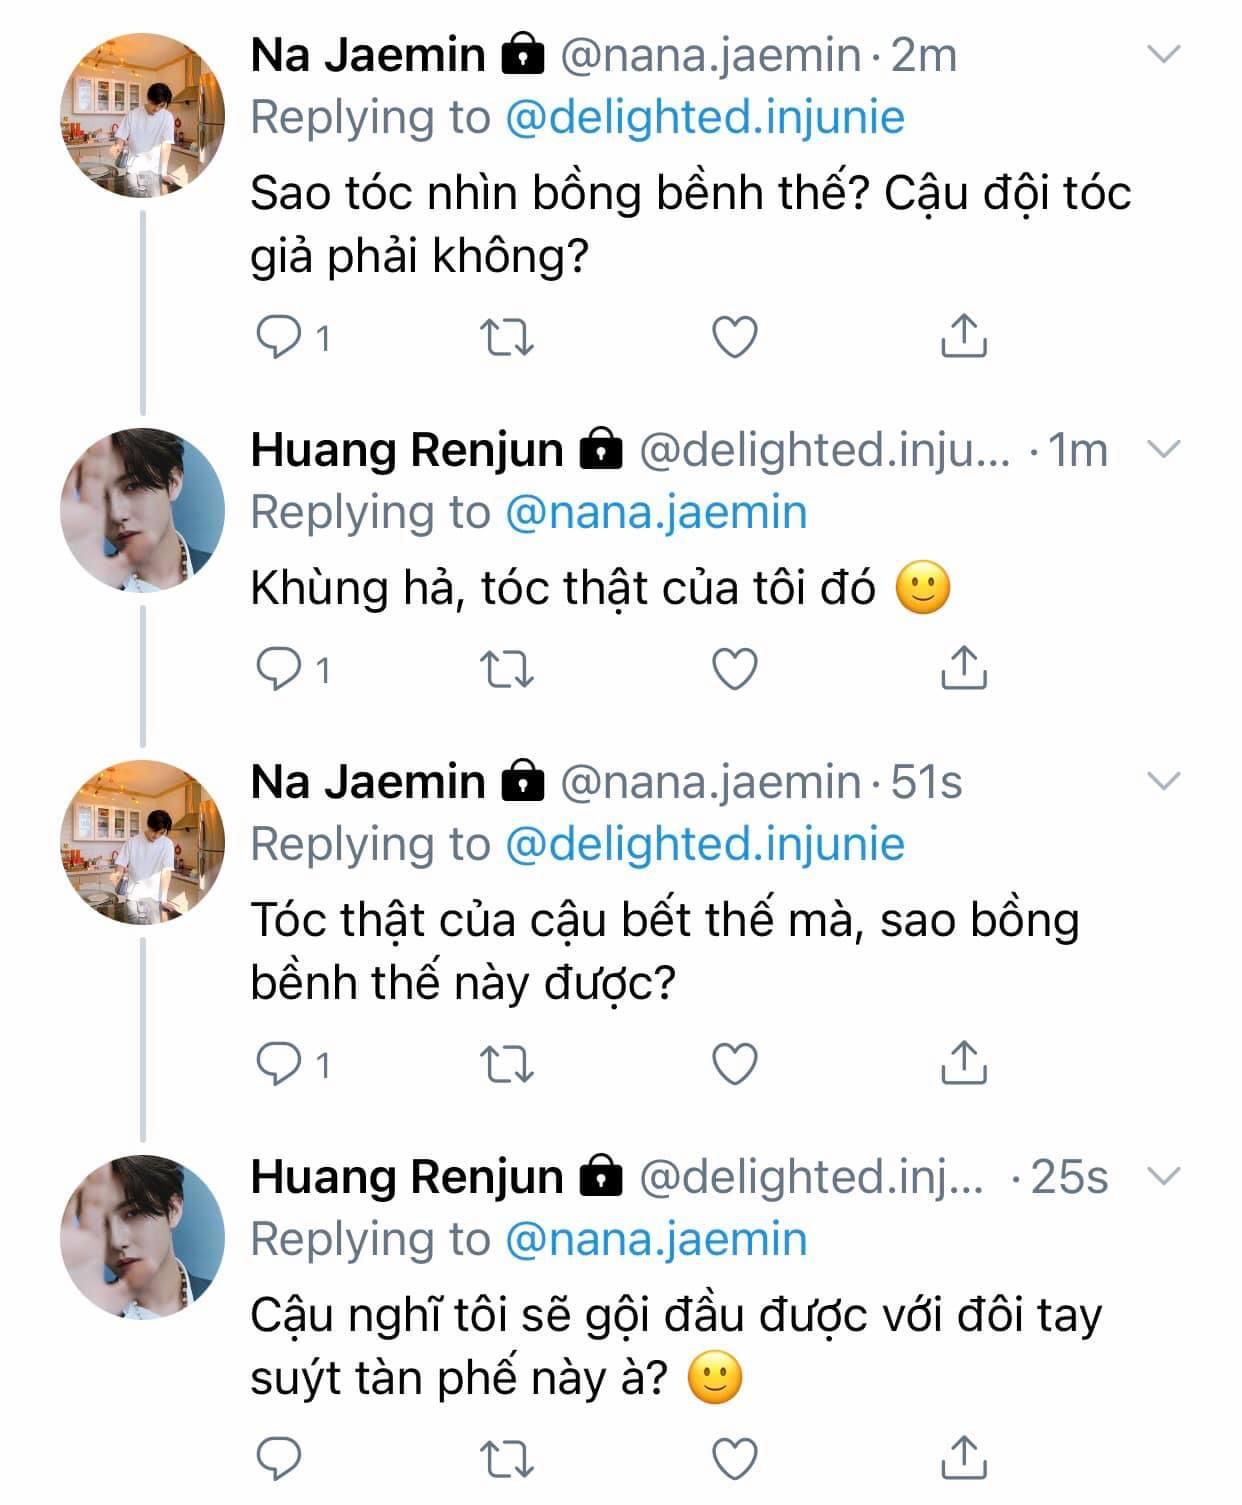The height and width of the screenshot is (1505, 1242).
Task: Open the dropdown menu on Jaemin's 2m tweet
Action: 1163,54
